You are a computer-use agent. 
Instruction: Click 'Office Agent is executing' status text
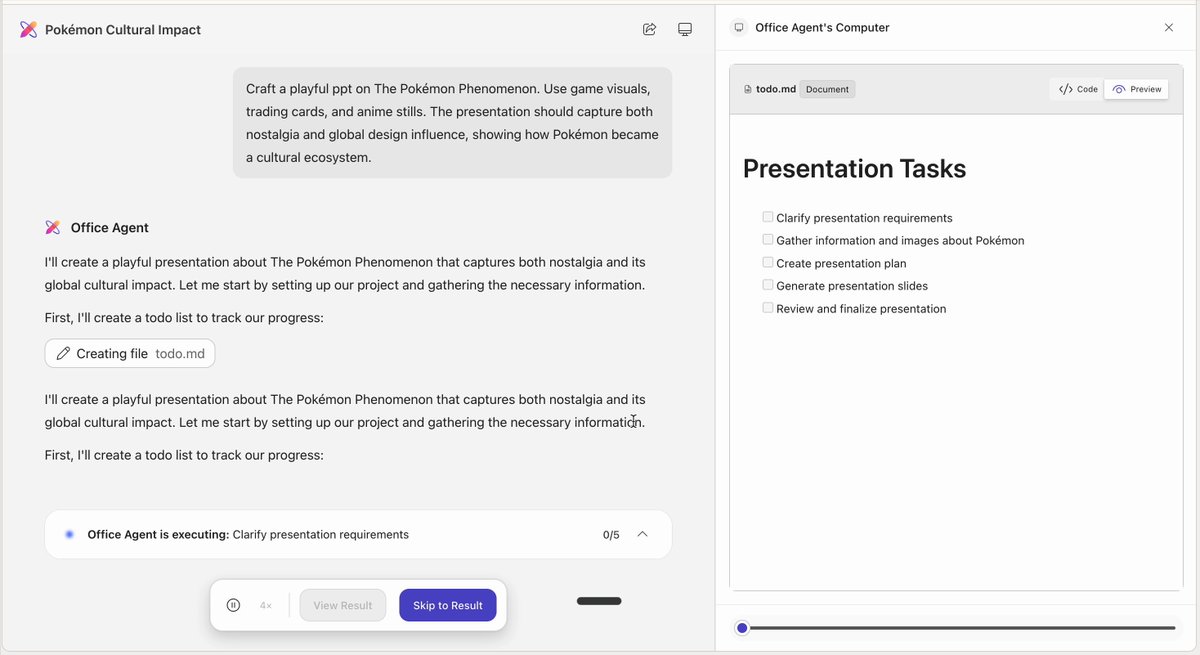pos(158,535)
